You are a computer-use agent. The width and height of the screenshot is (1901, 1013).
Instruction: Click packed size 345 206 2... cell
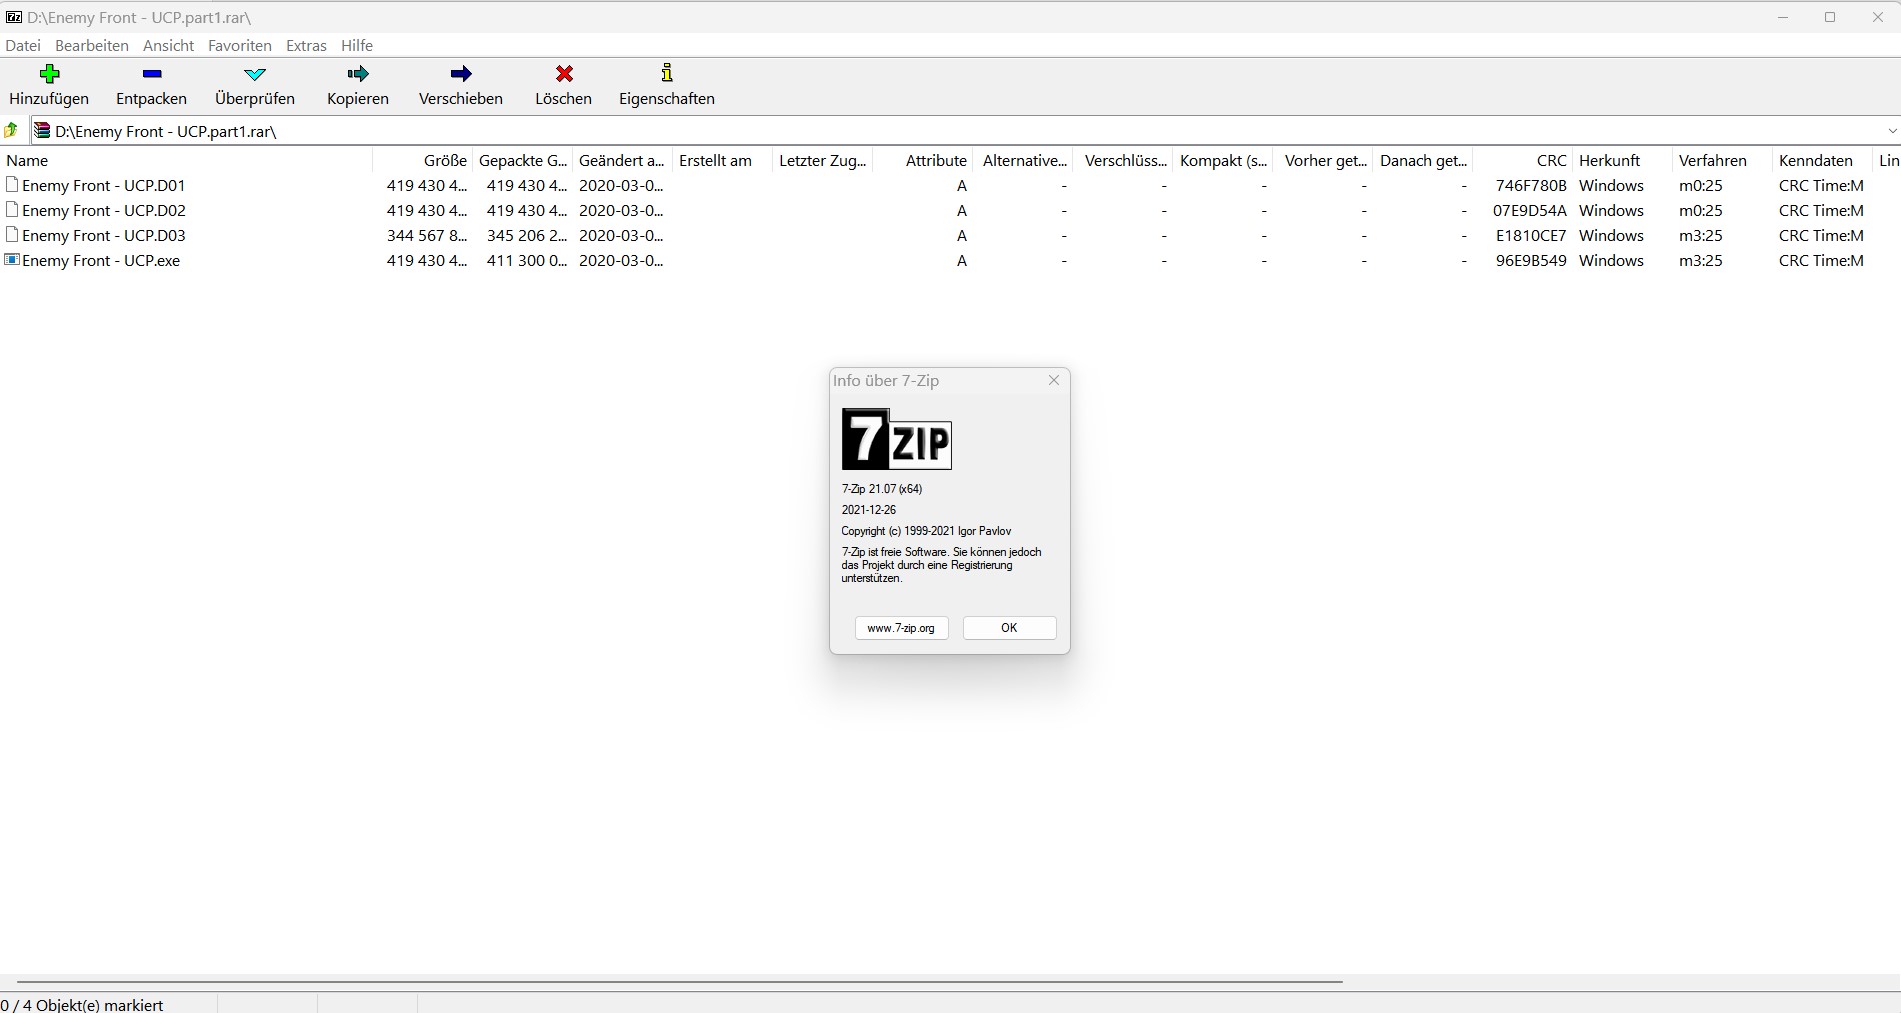[527, 235]
